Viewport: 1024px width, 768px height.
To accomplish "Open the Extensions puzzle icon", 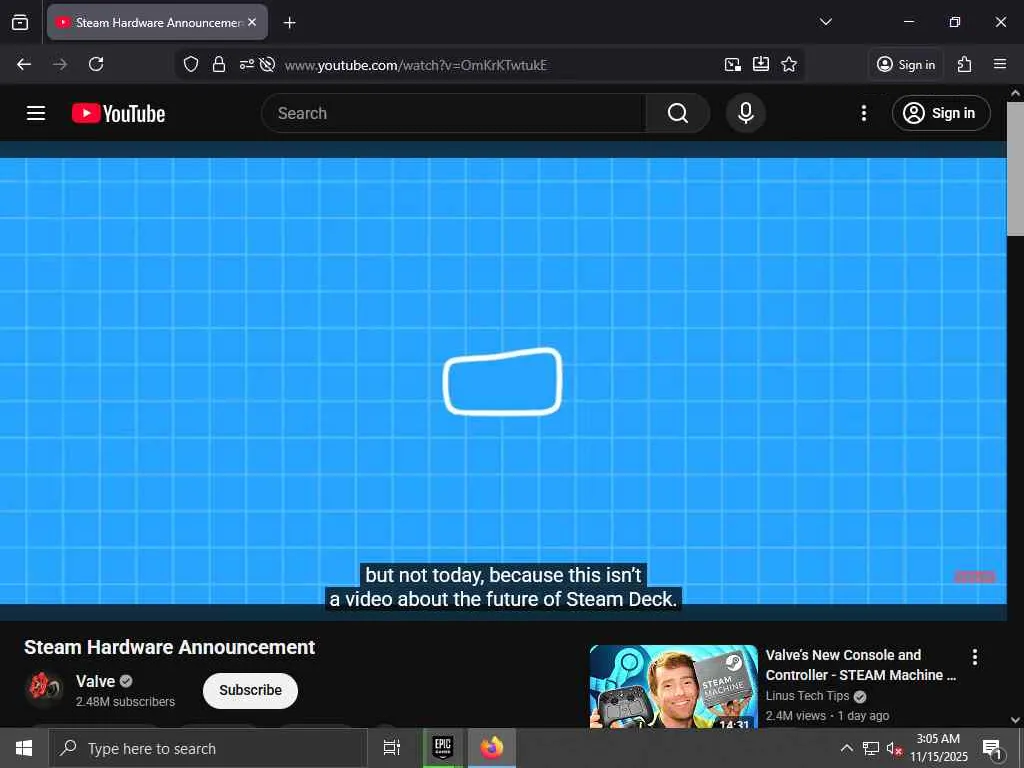I will [964, 64].
